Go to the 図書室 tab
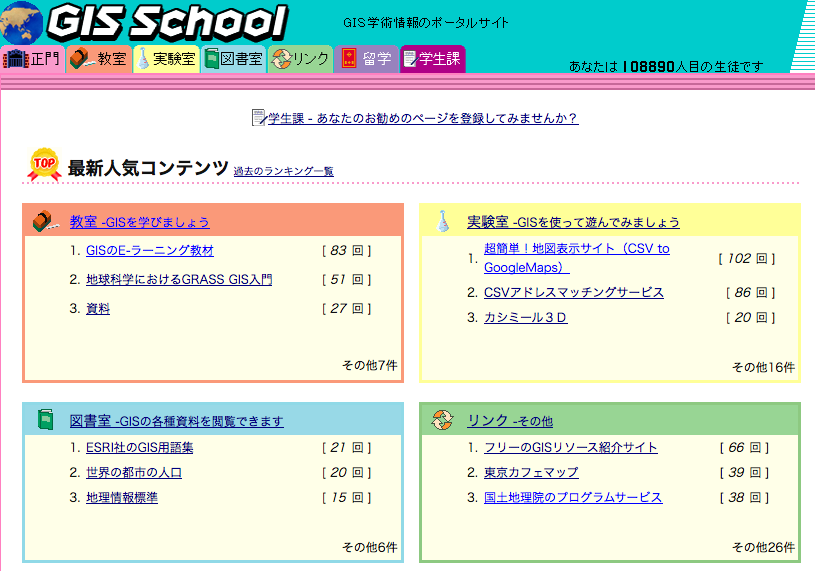The height and width of the screenshot is (571, 815). 233,59
